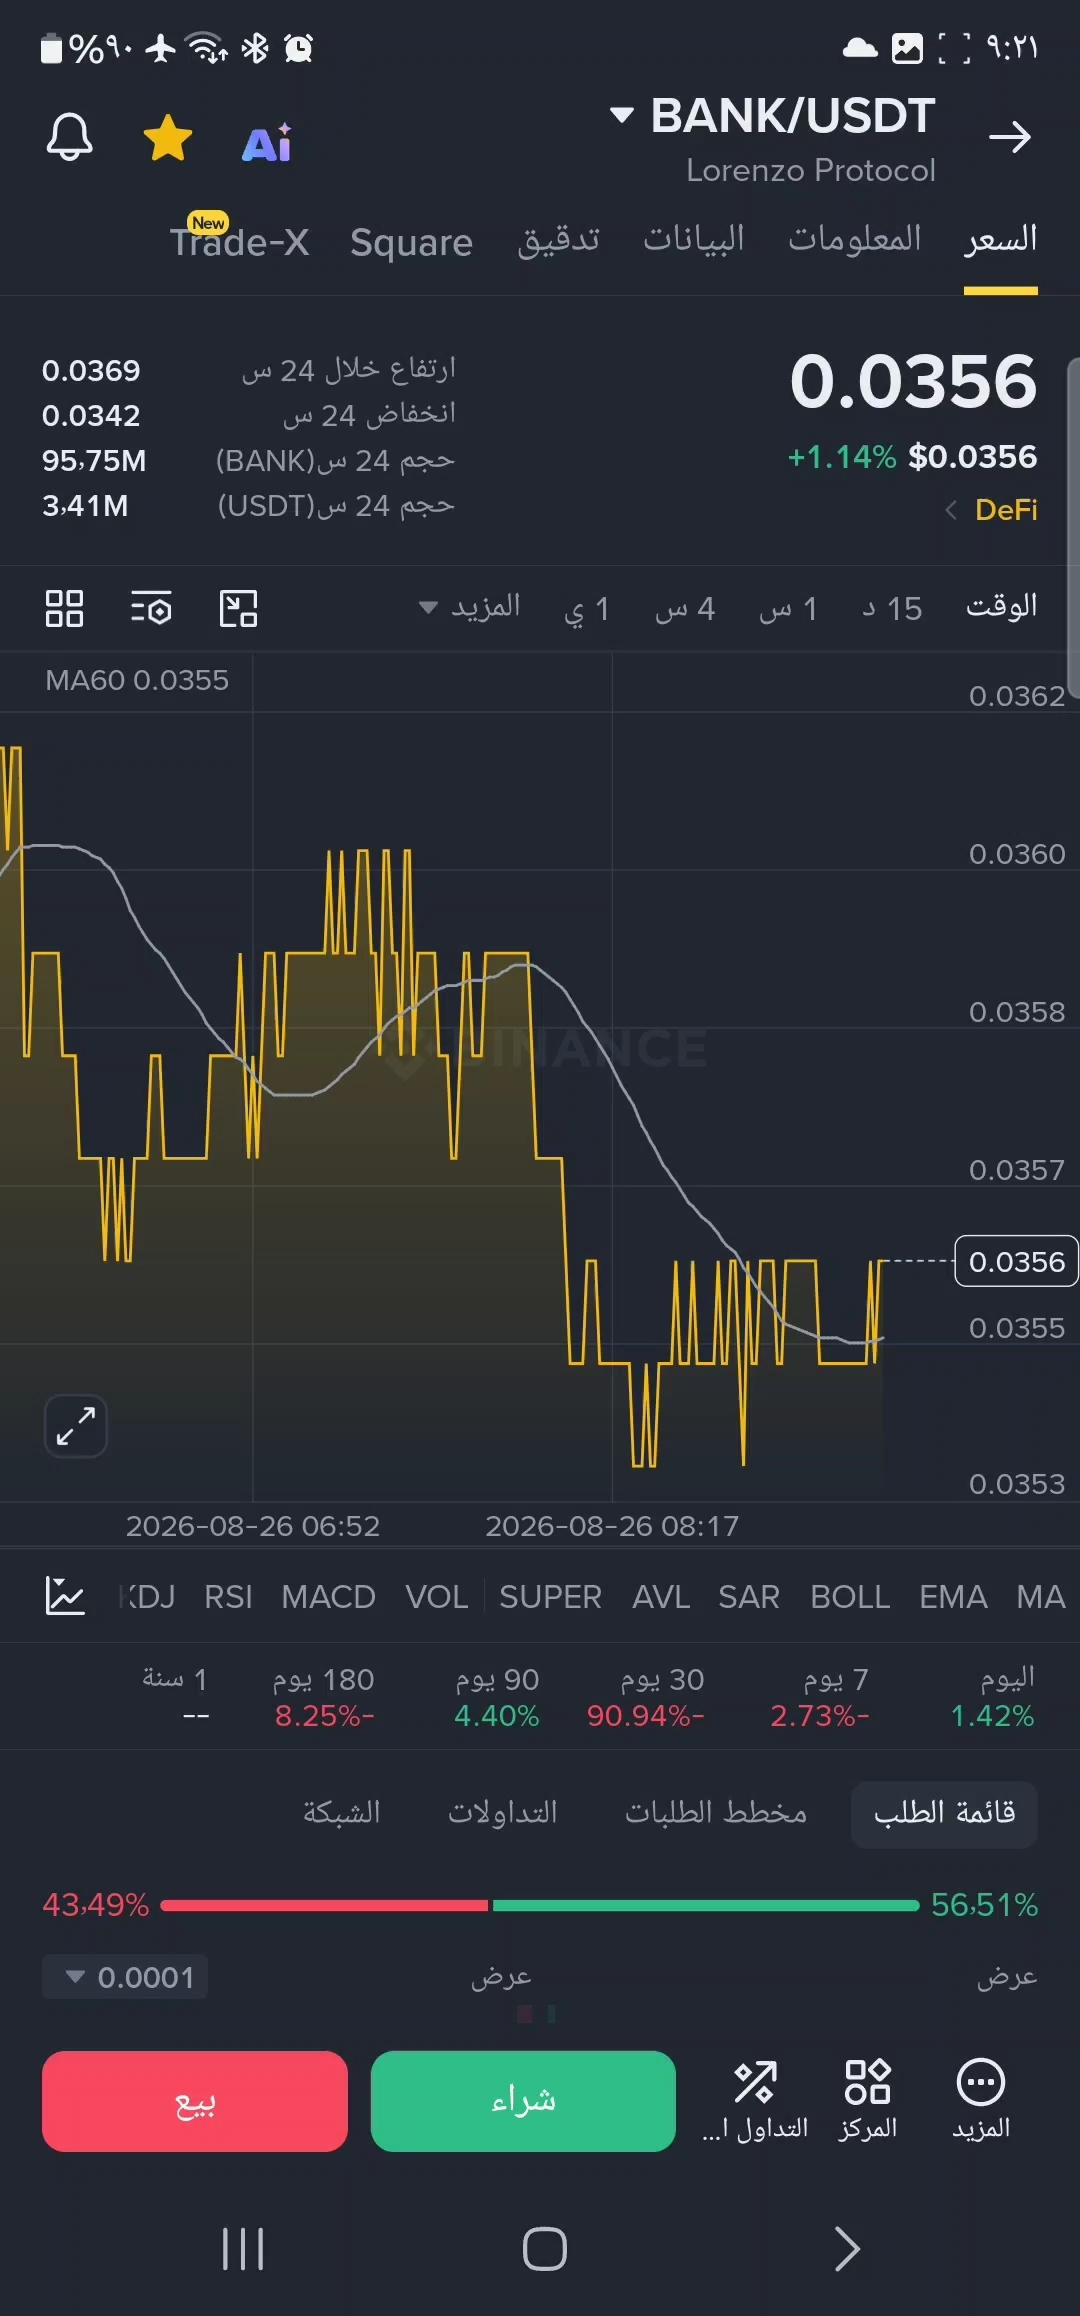Expand the BANK/USDT pair selector
The width and height of the screenshot is (1080, 2316).
coord(773,116)
